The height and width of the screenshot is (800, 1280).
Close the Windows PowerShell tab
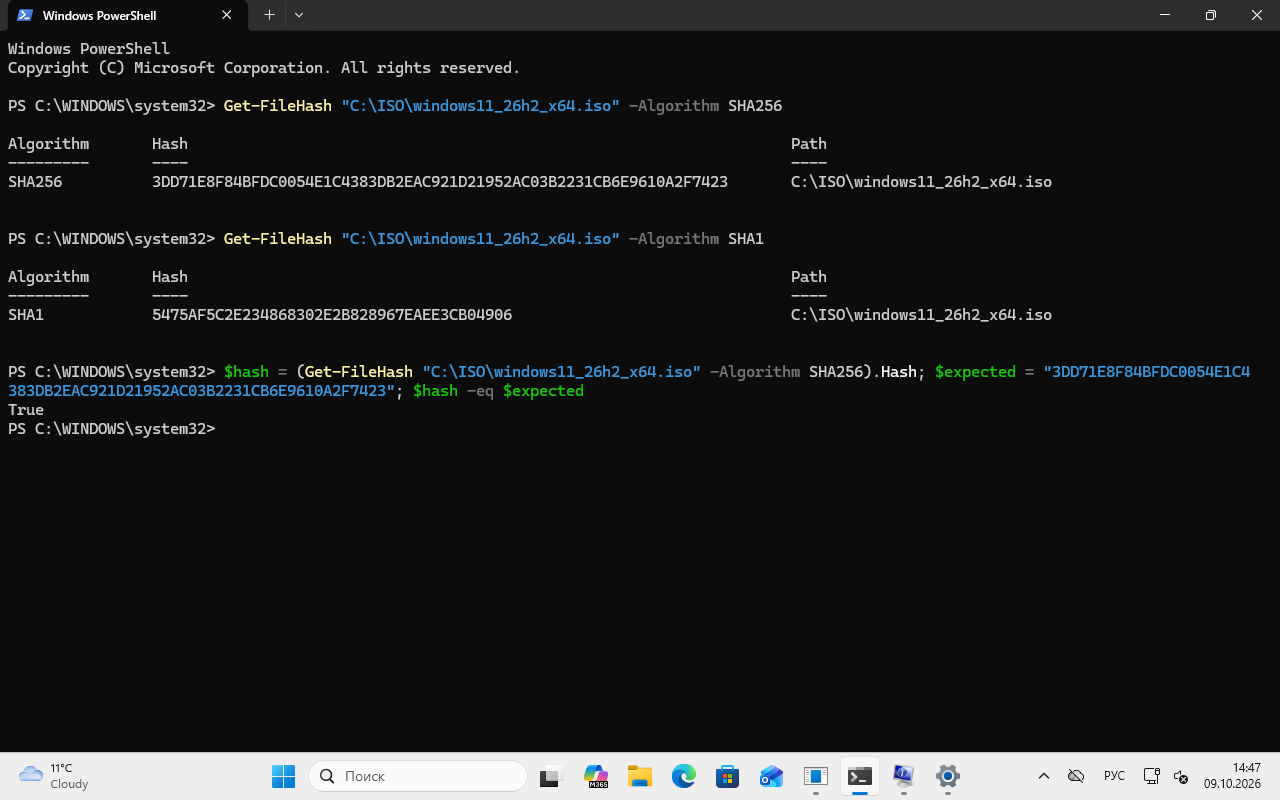click(x=227, y=15)
